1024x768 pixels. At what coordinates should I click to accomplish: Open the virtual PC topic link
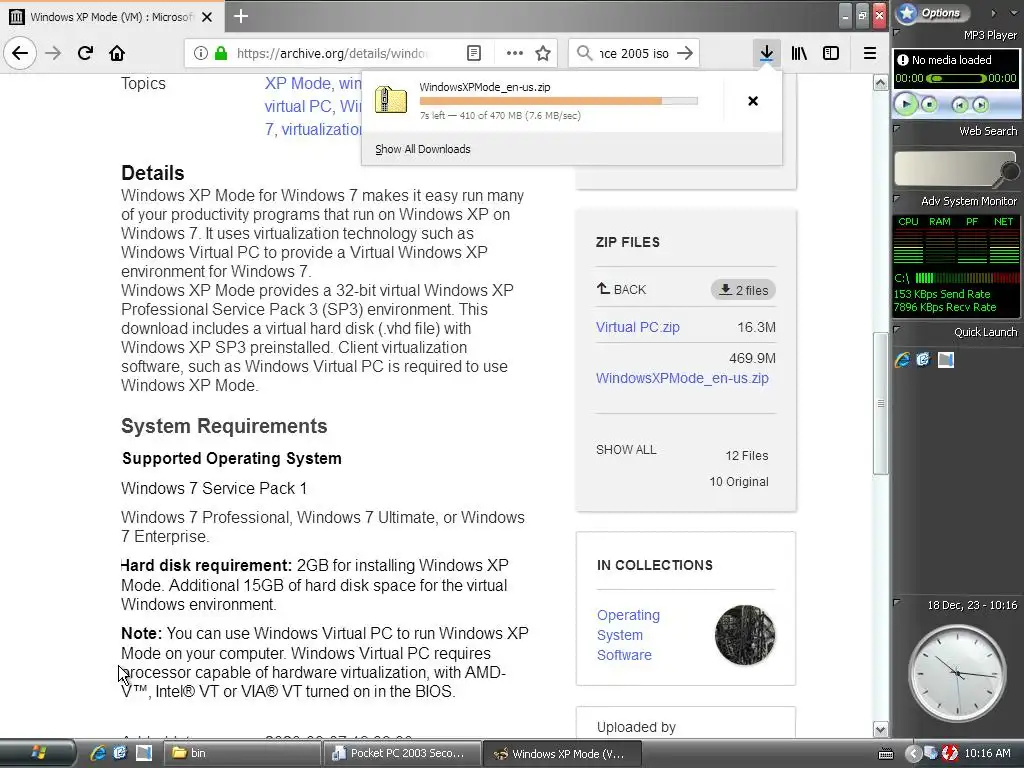[300, 106]
